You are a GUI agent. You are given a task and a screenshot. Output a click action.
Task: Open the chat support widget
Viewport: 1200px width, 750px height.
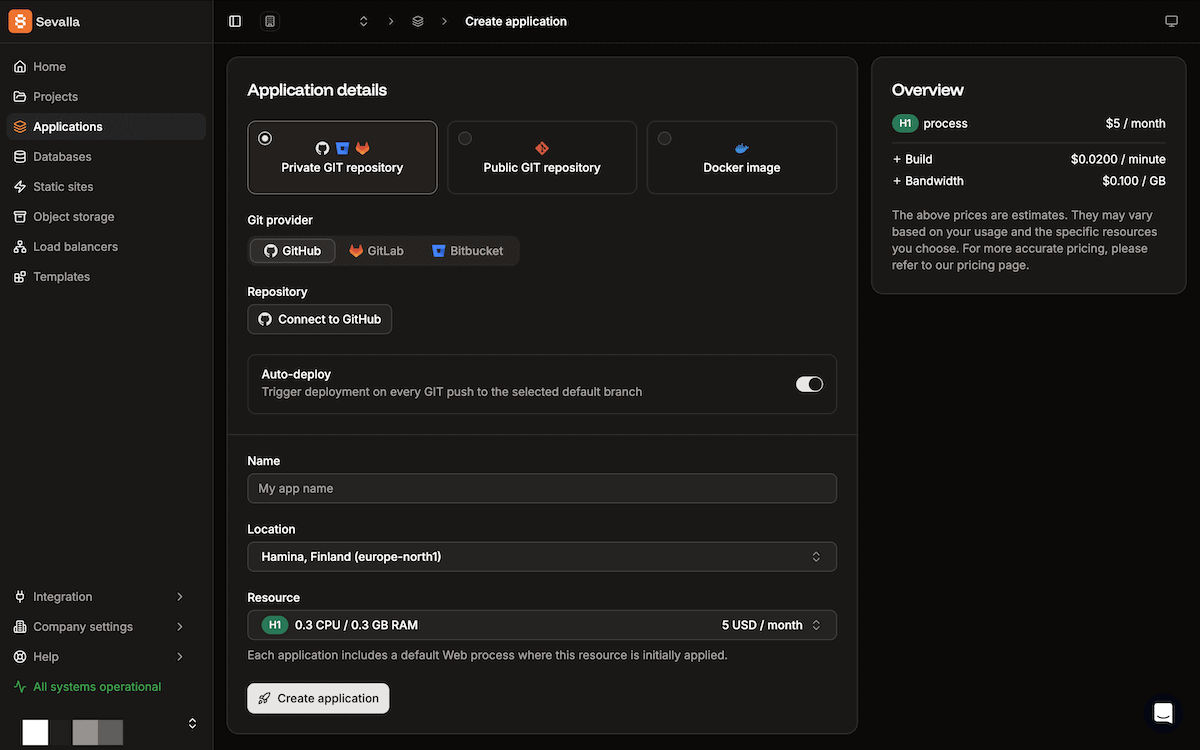tap(1162, 713)
